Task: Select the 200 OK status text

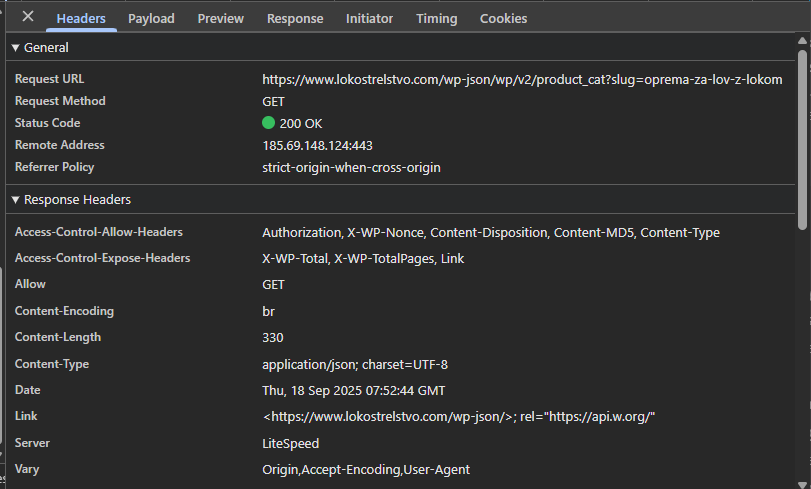Action: tap(301, 124)
